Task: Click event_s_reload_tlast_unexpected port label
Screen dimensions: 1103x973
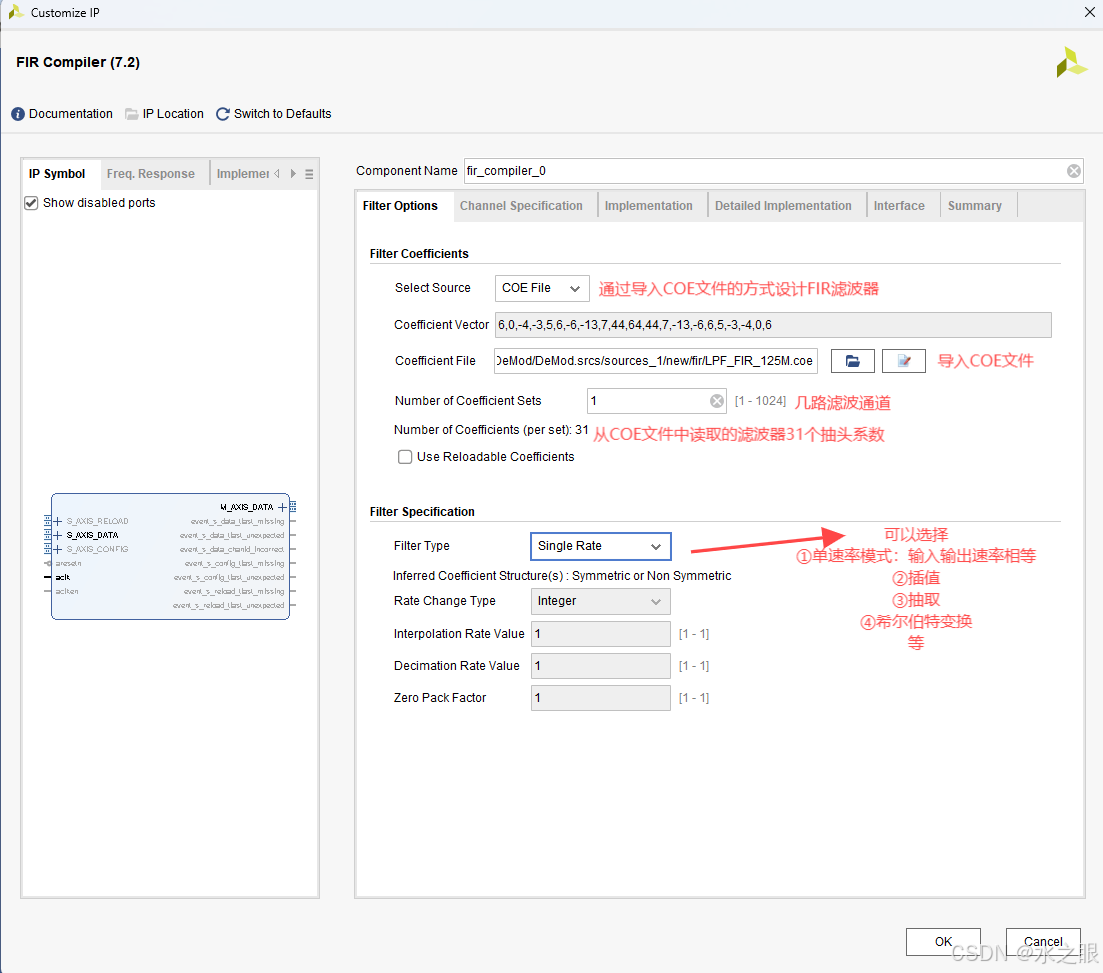Action: click(x=229, y=606)
